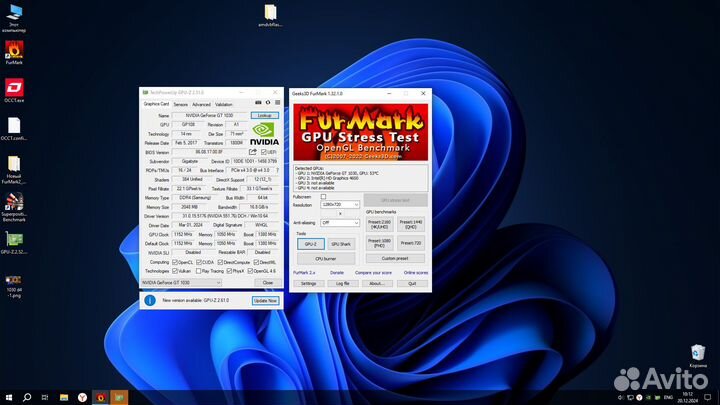Switch to the Graphics Card tab
This screenshot has width=720, height=405.
point(156,104)
